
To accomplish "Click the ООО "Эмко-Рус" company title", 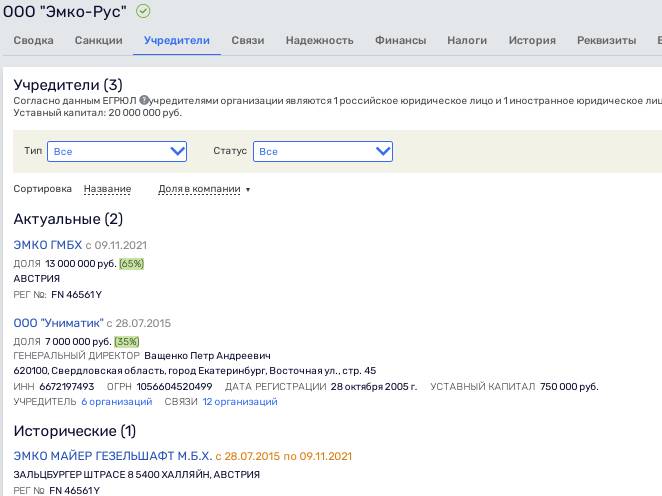I will click(x=65, y=11).
